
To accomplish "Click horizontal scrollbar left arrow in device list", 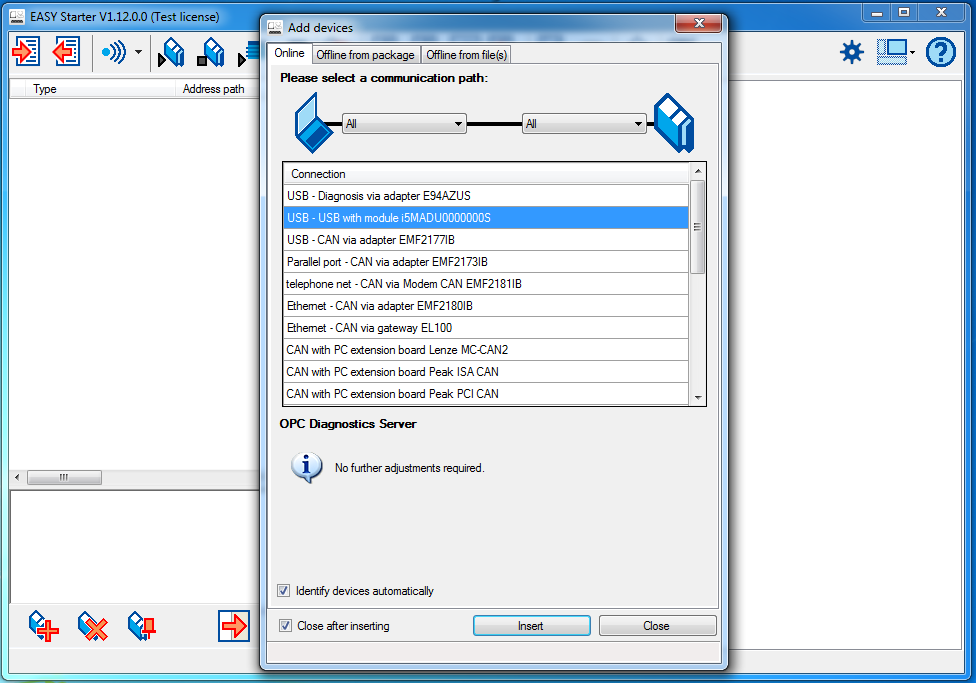I will tap(17, 478).
